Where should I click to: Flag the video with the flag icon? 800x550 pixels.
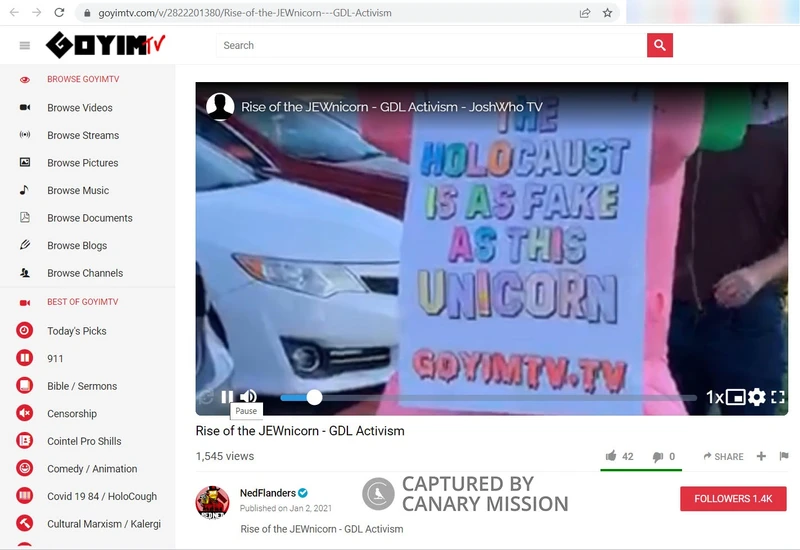(x=783, y=456)
